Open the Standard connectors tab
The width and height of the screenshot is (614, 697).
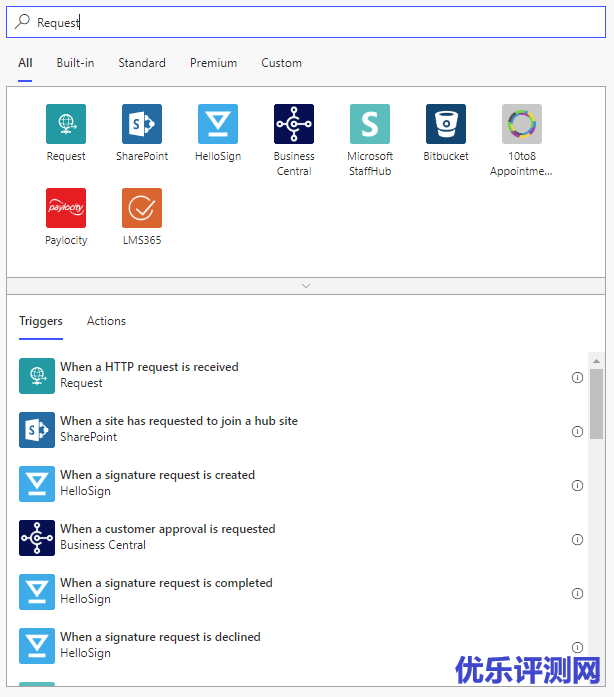(x=142, y=63)
